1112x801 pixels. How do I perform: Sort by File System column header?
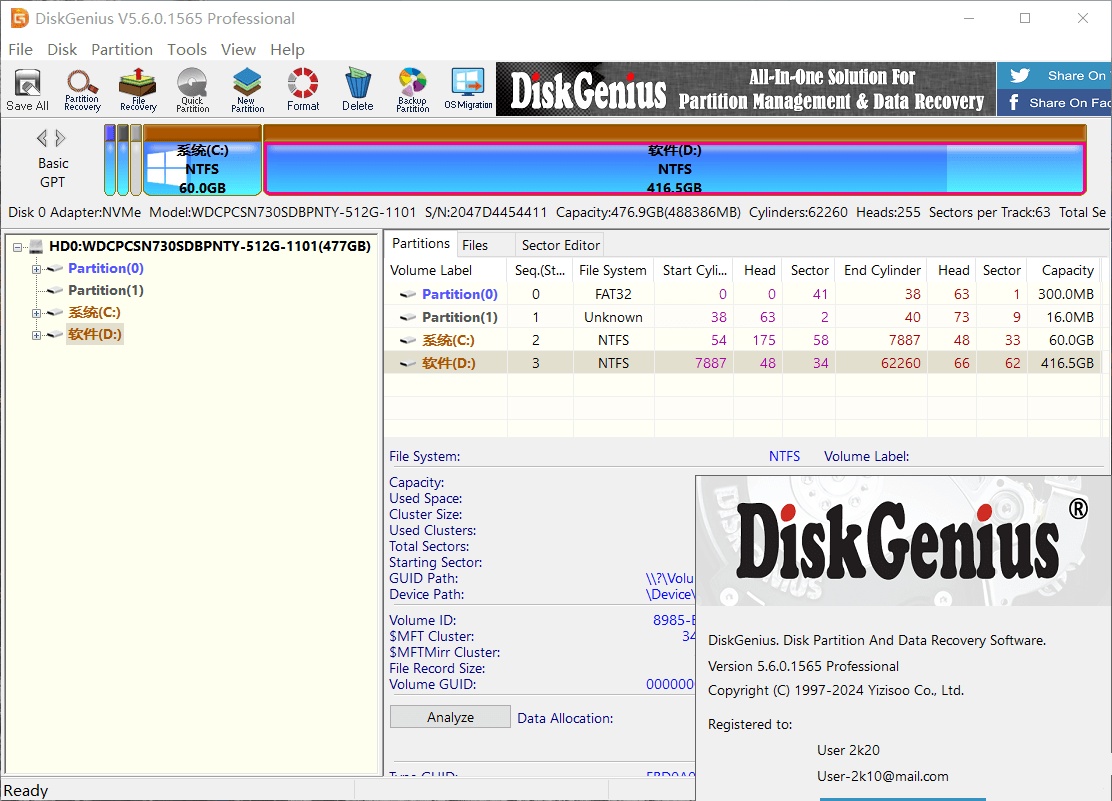(613, 270)
